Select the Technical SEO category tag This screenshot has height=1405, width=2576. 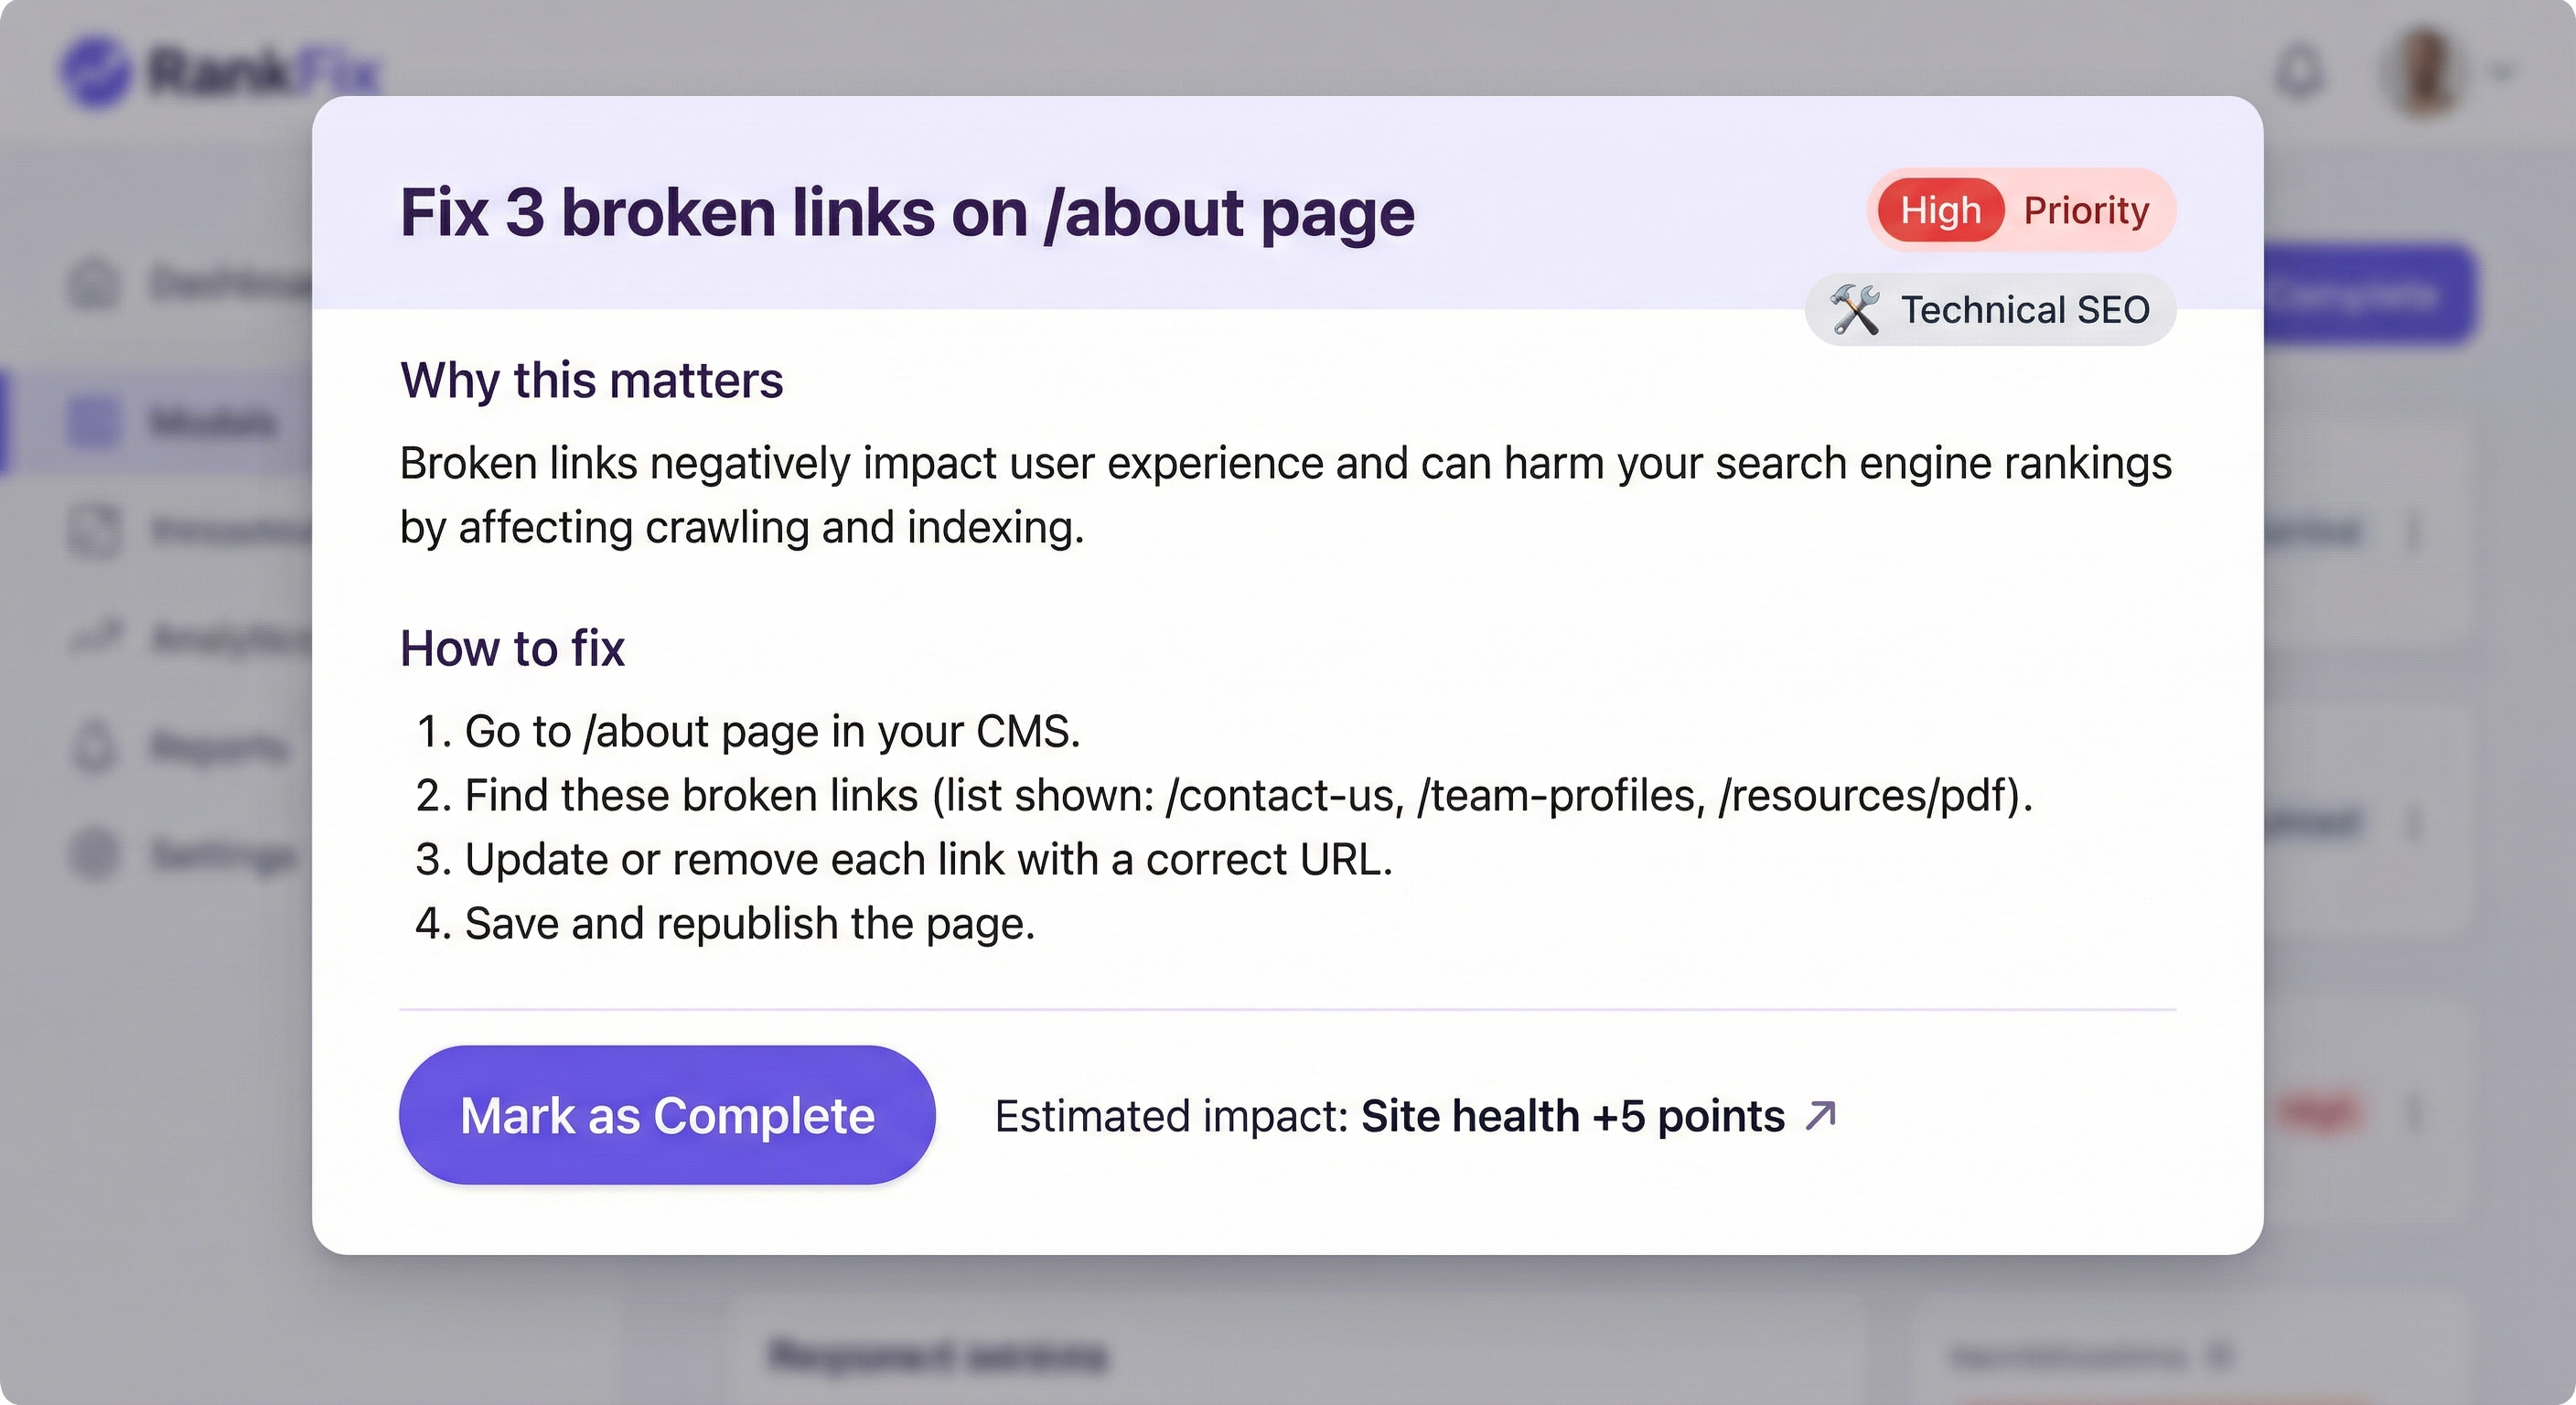pyautogui.click(x=1990, y=310)
